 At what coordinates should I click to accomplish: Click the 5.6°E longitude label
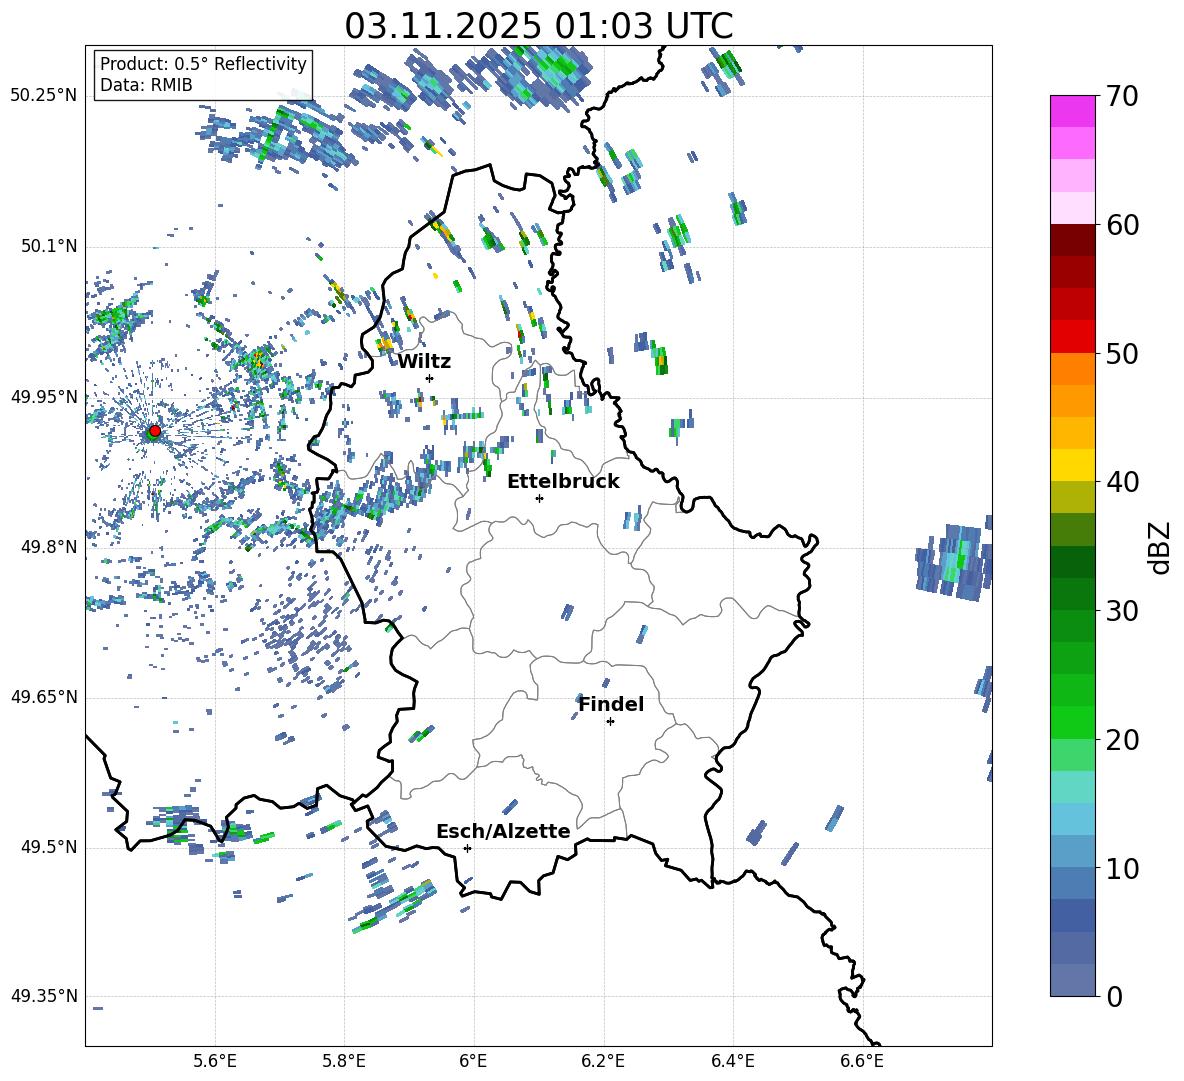pyautogui.click(x=215, y=1061)
